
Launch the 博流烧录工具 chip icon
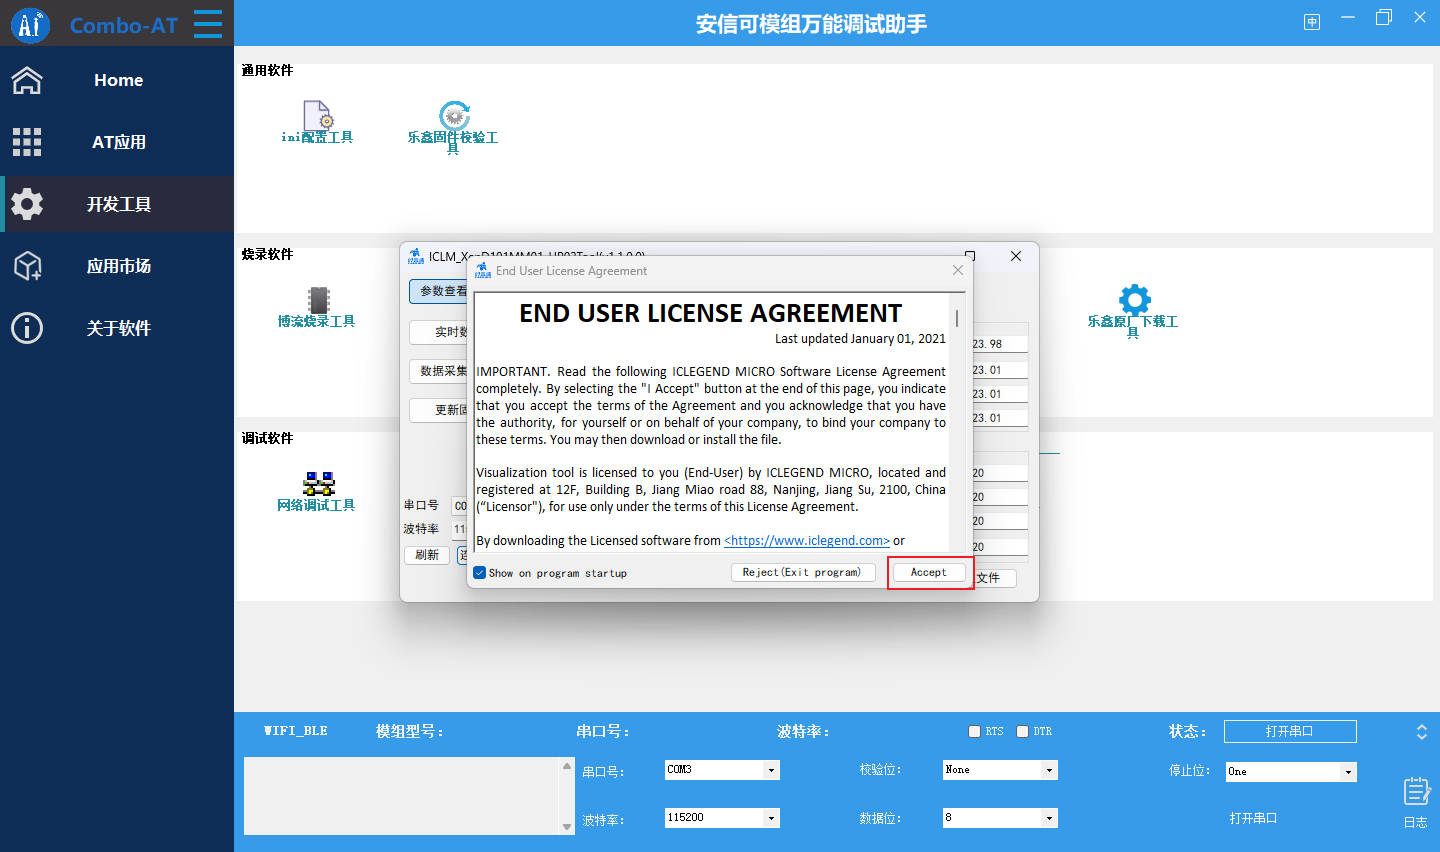(318, 300)
